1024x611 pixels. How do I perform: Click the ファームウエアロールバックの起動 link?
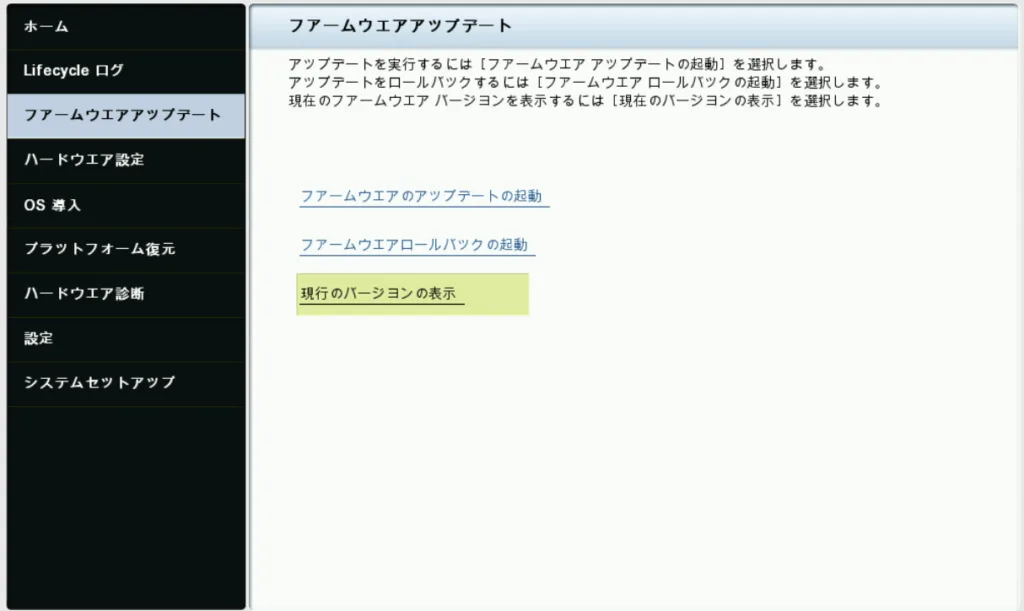click(x=414, y=244)
